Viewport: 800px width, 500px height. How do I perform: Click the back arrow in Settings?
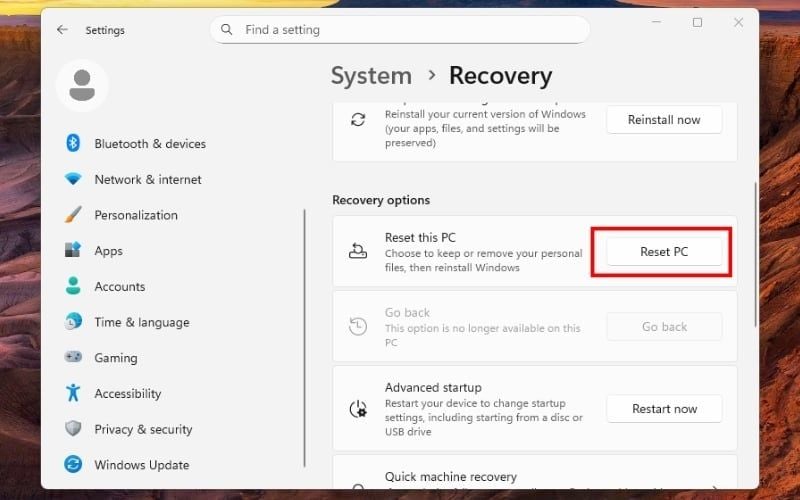[62, 30]
